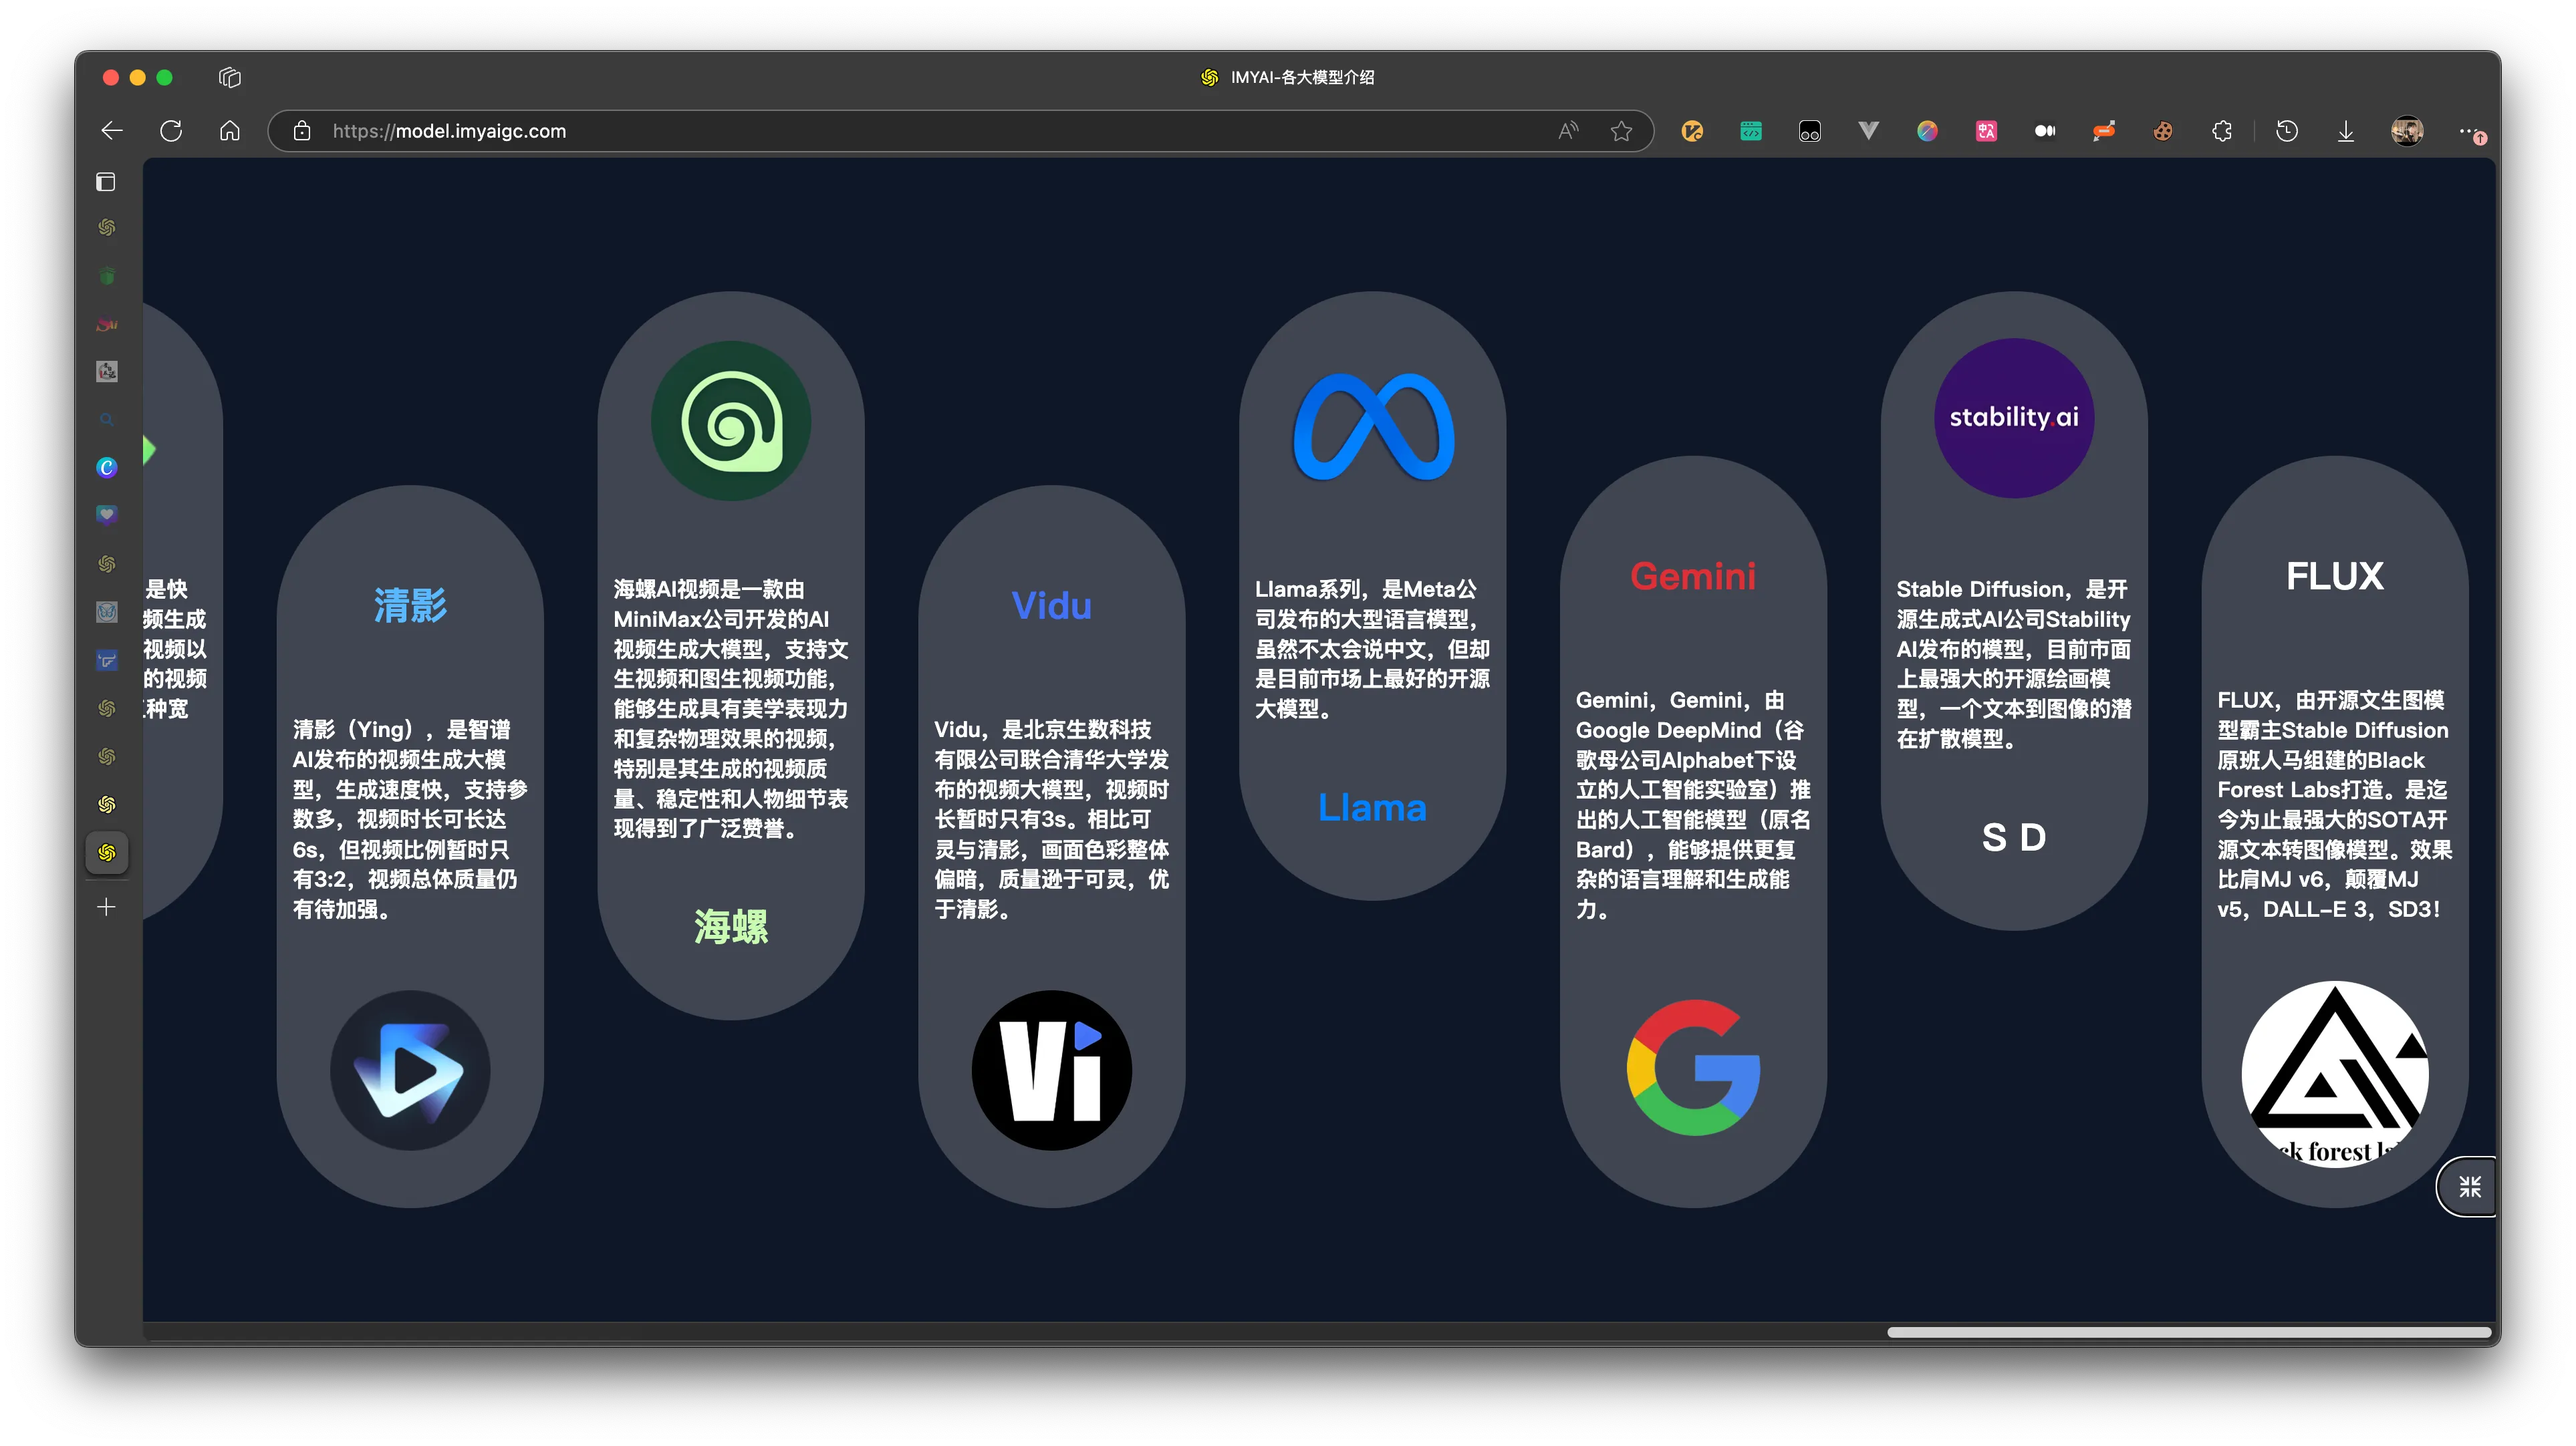
Task: Open the pink translate extension
Action: [x=1986, y=131]
